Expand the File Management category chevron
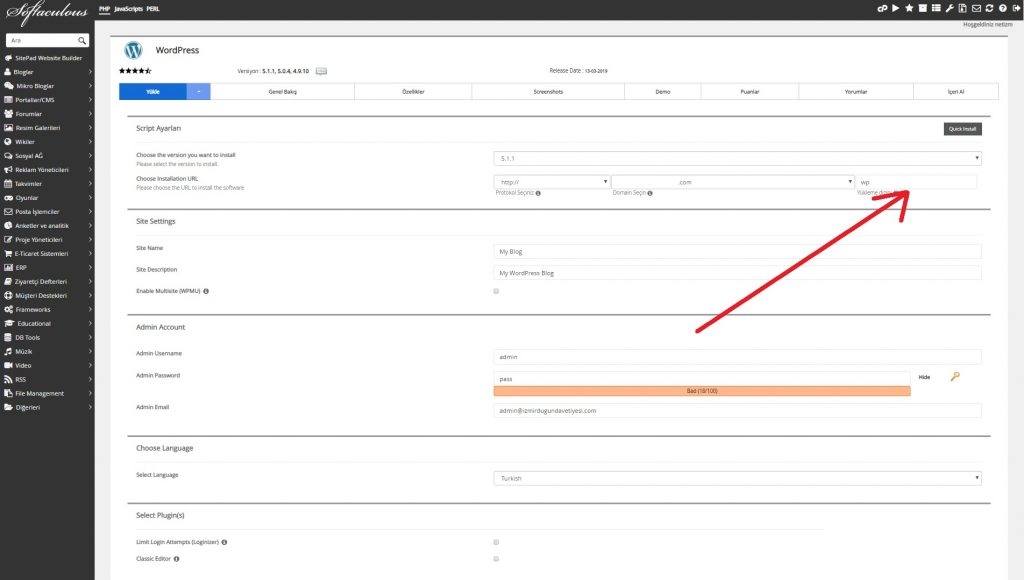 (89, 393)
